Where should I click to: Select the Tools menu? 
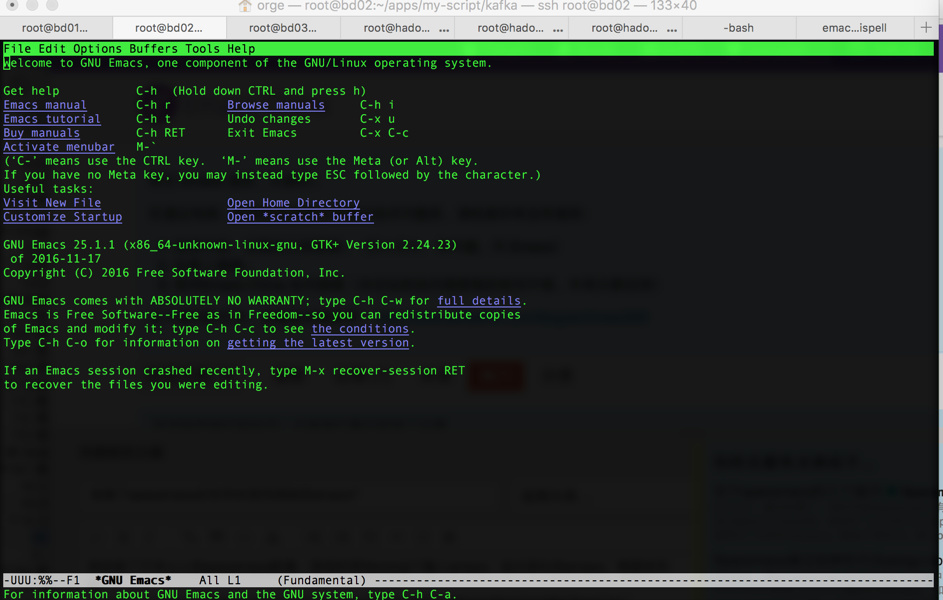click(203, 49)
